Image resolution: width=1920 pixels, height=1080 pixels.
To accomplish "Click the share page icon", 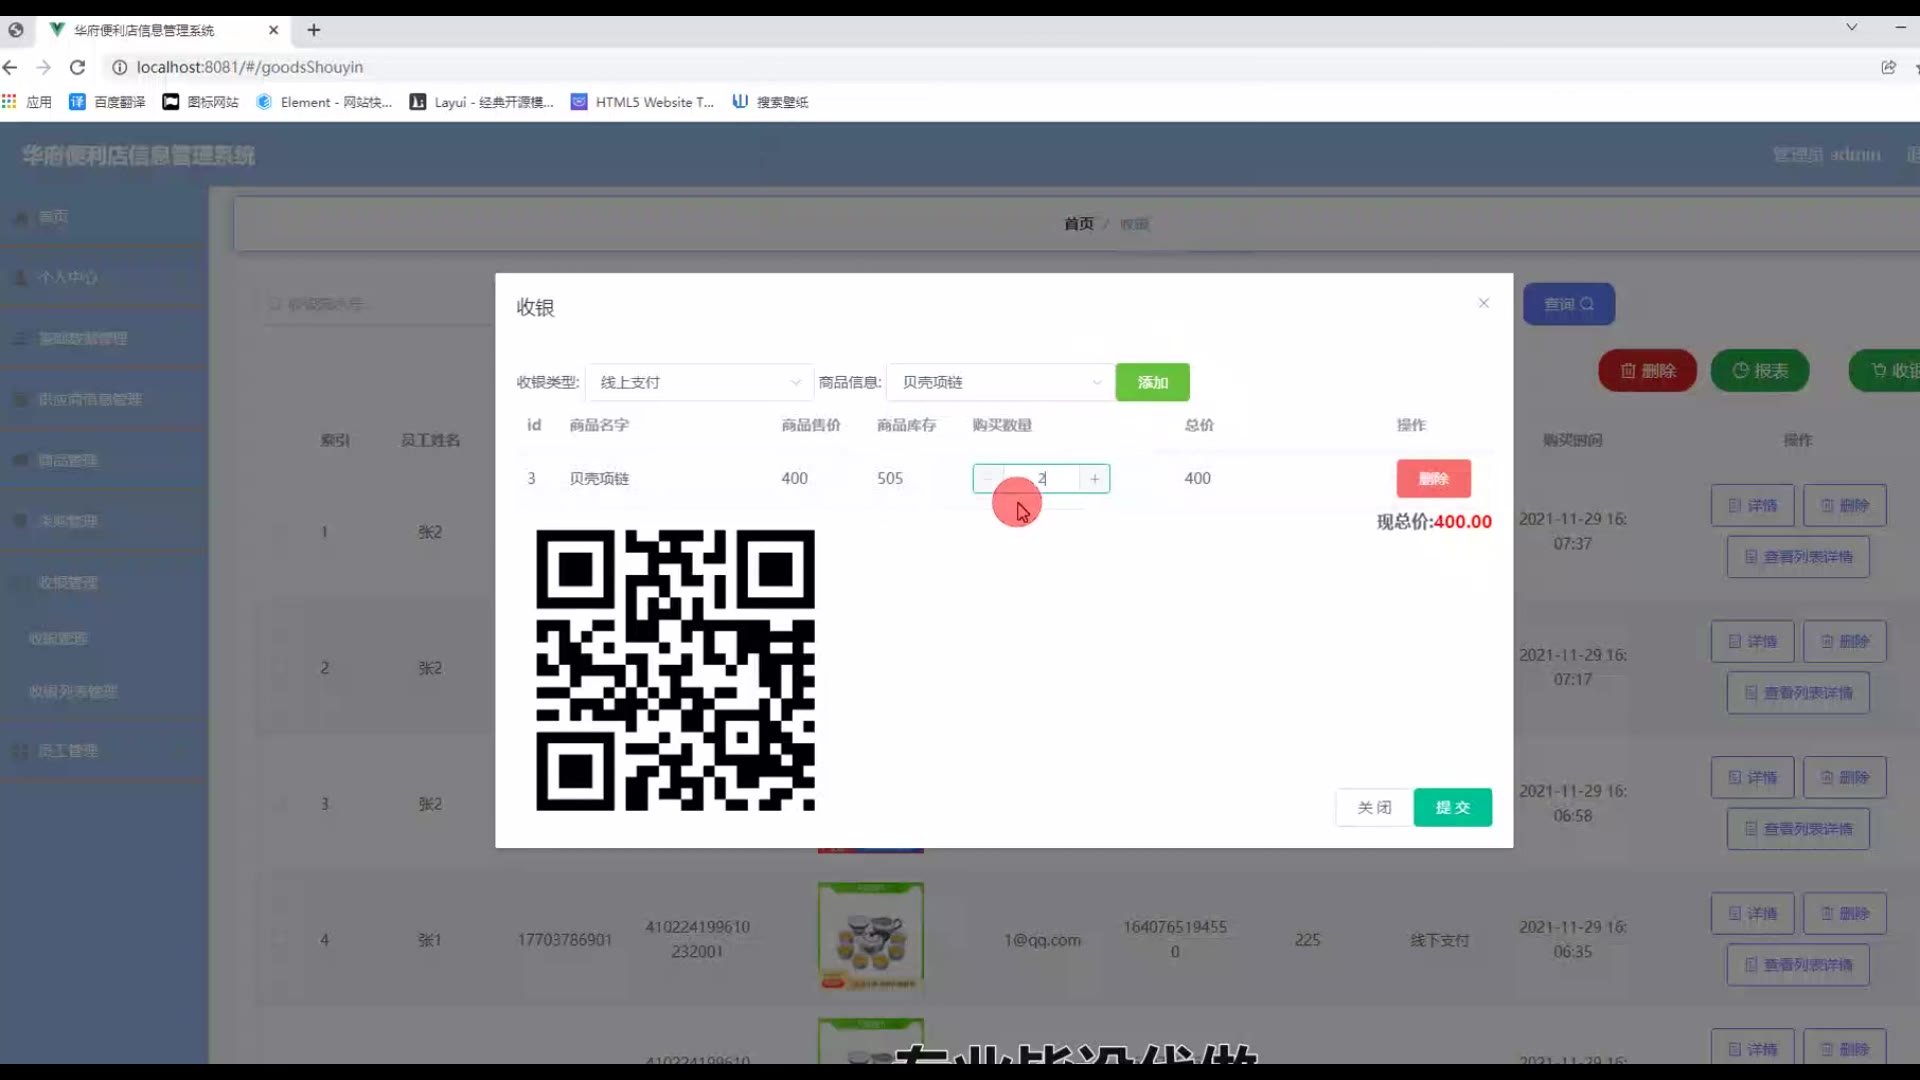I will coord(1888,67).
